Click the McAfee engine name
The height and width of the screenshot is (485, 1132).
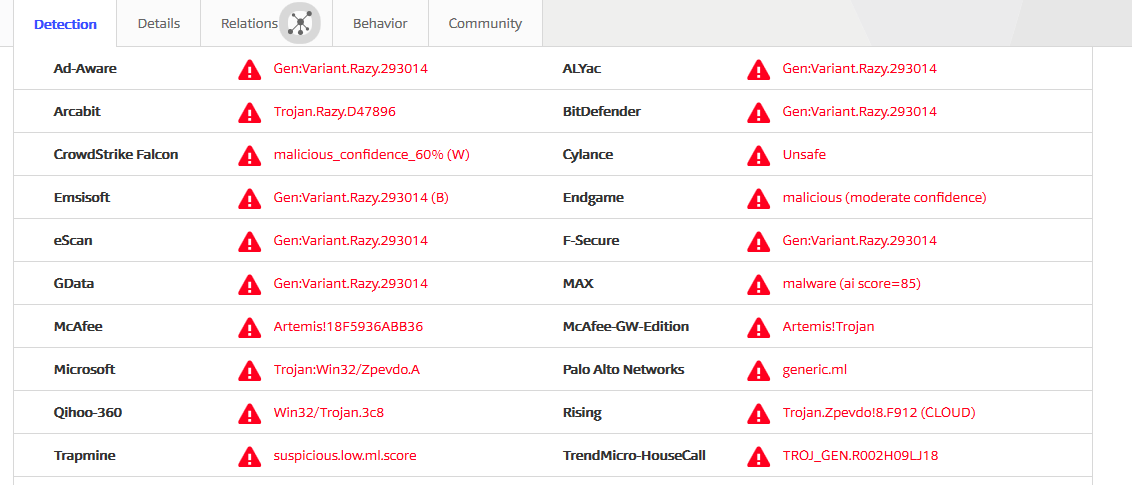[78, 326]
